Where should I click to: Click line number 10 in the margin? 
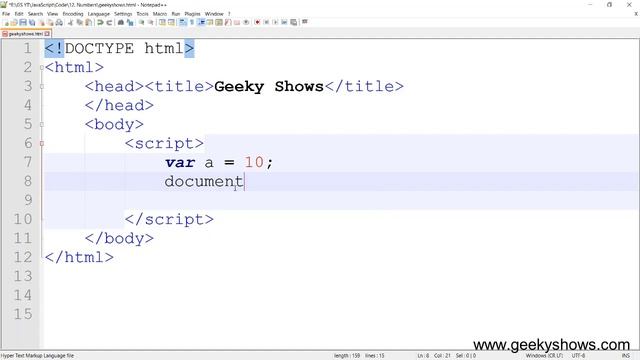click(x=23, y=219)
